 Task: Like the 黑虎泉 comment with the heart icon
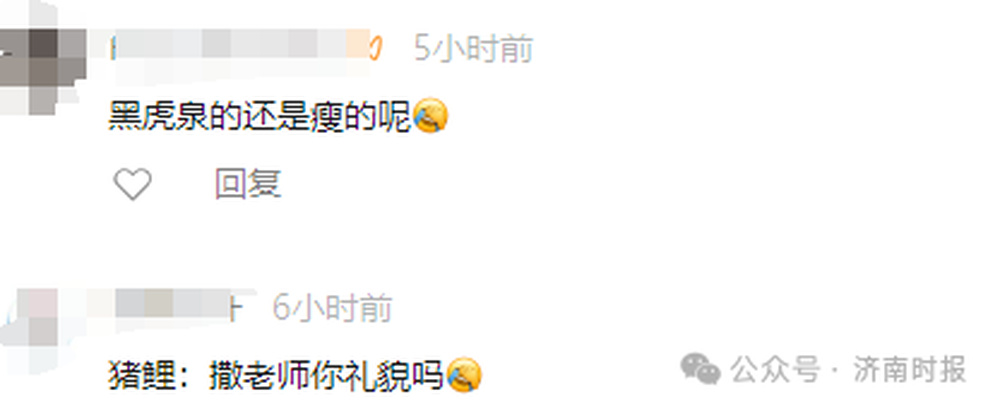(x=133, y=184)
